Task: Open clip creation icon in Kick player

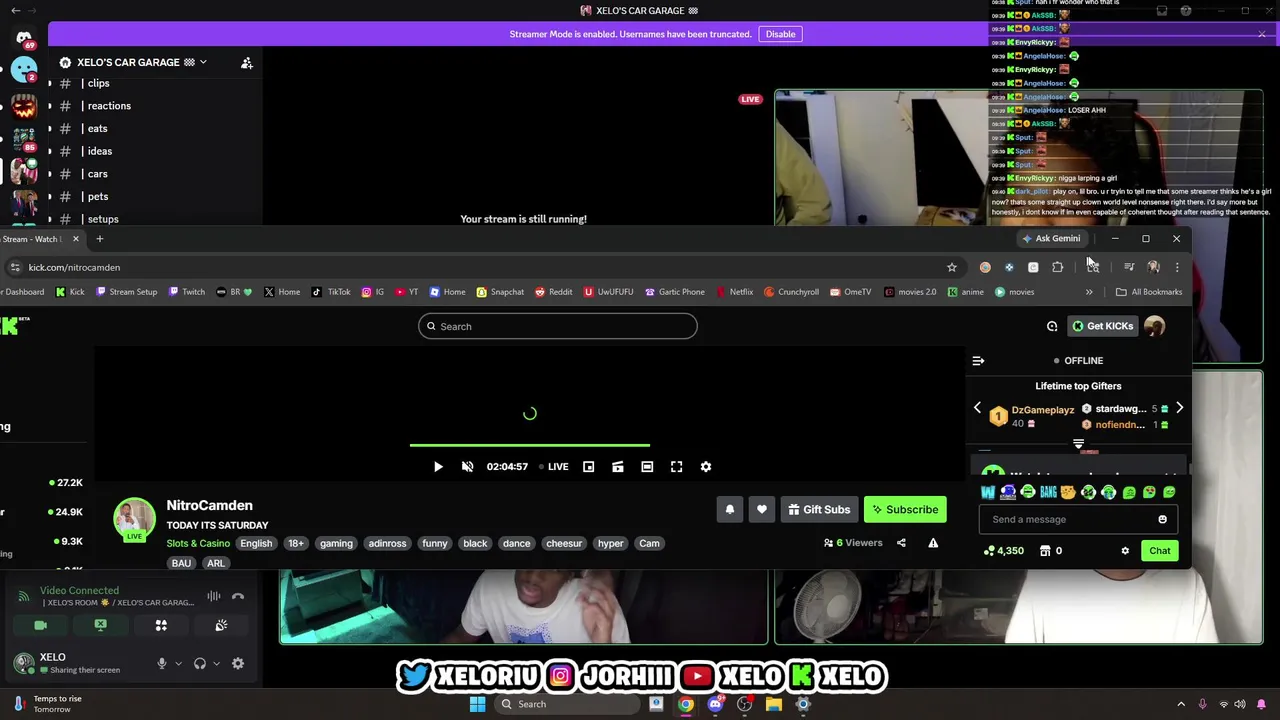Action: click(618, 467)
